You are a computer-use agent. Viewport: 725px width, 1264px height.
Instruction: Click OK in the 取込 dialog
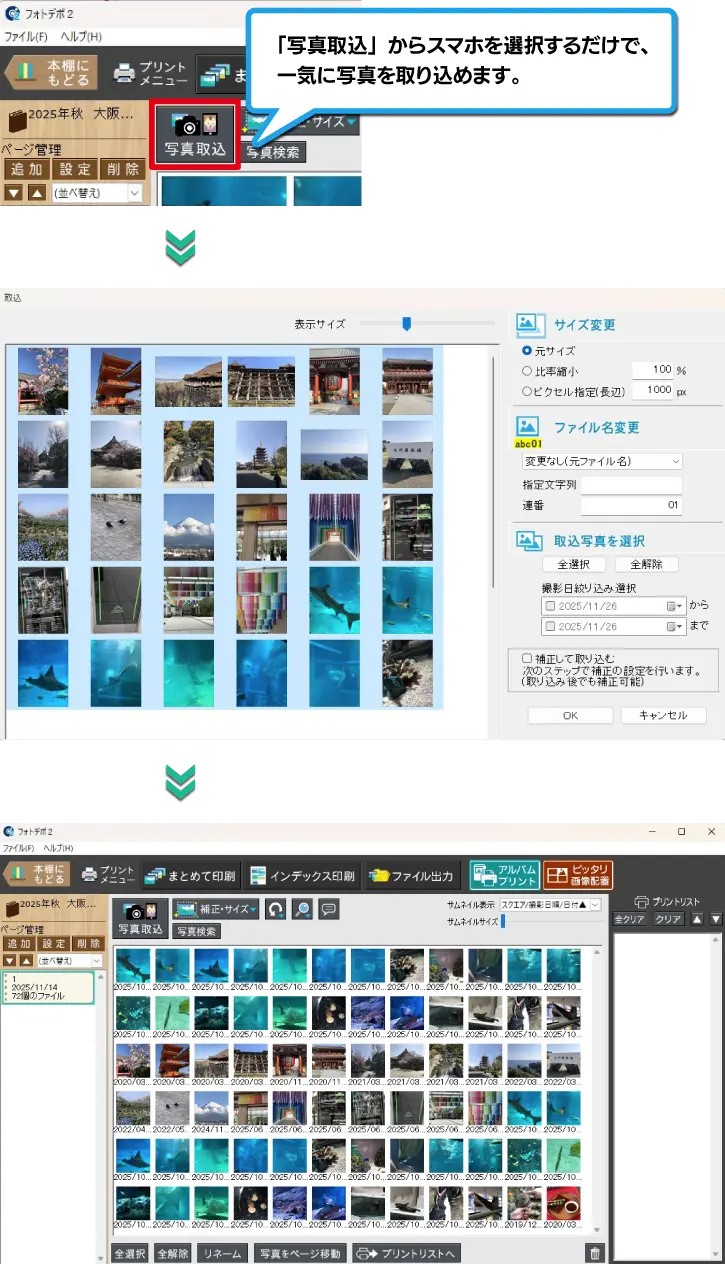(x=570, y=715)
